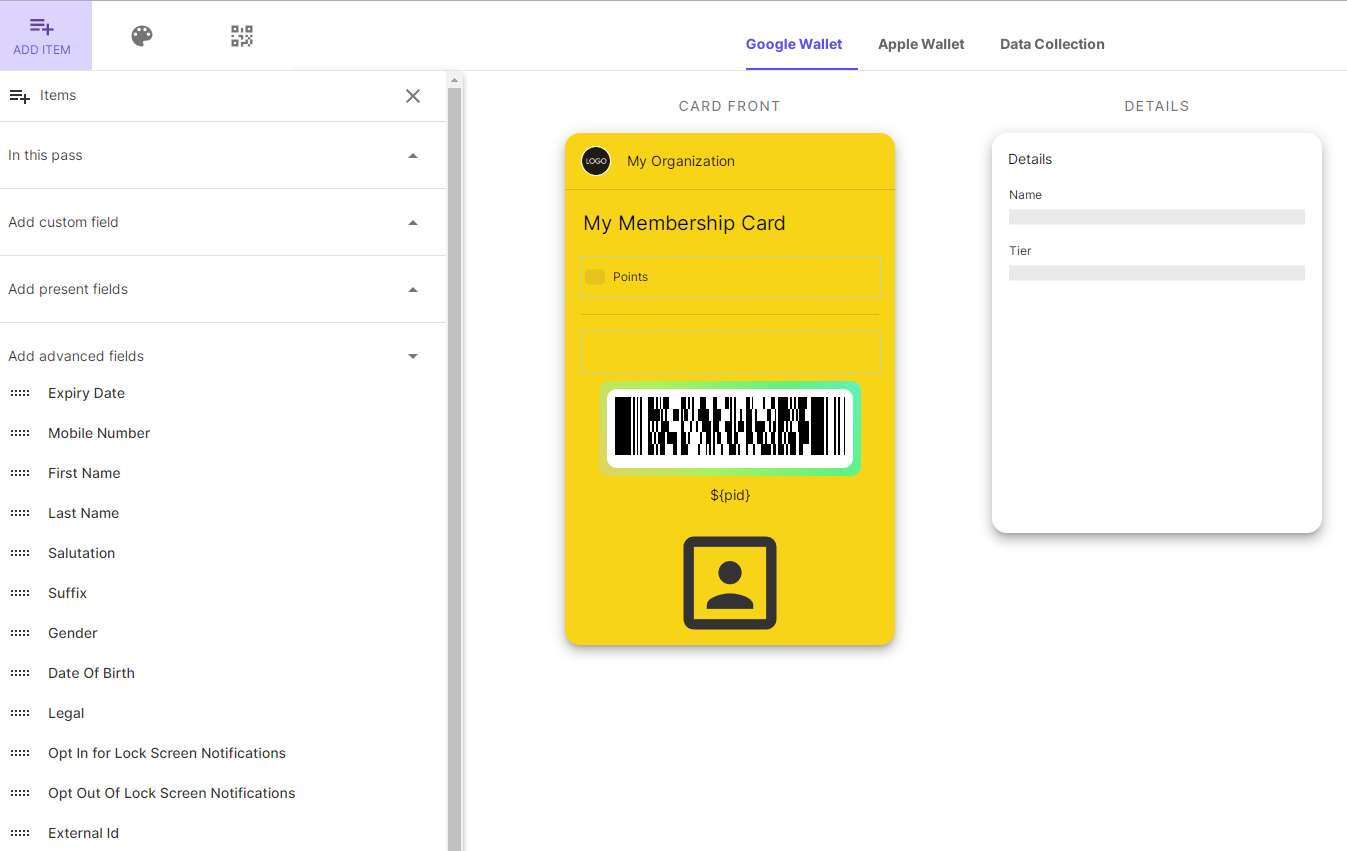Select the External Id field item
This screenshot has height=851, width=1347.
pyautogui.click(x=83, y=833)
